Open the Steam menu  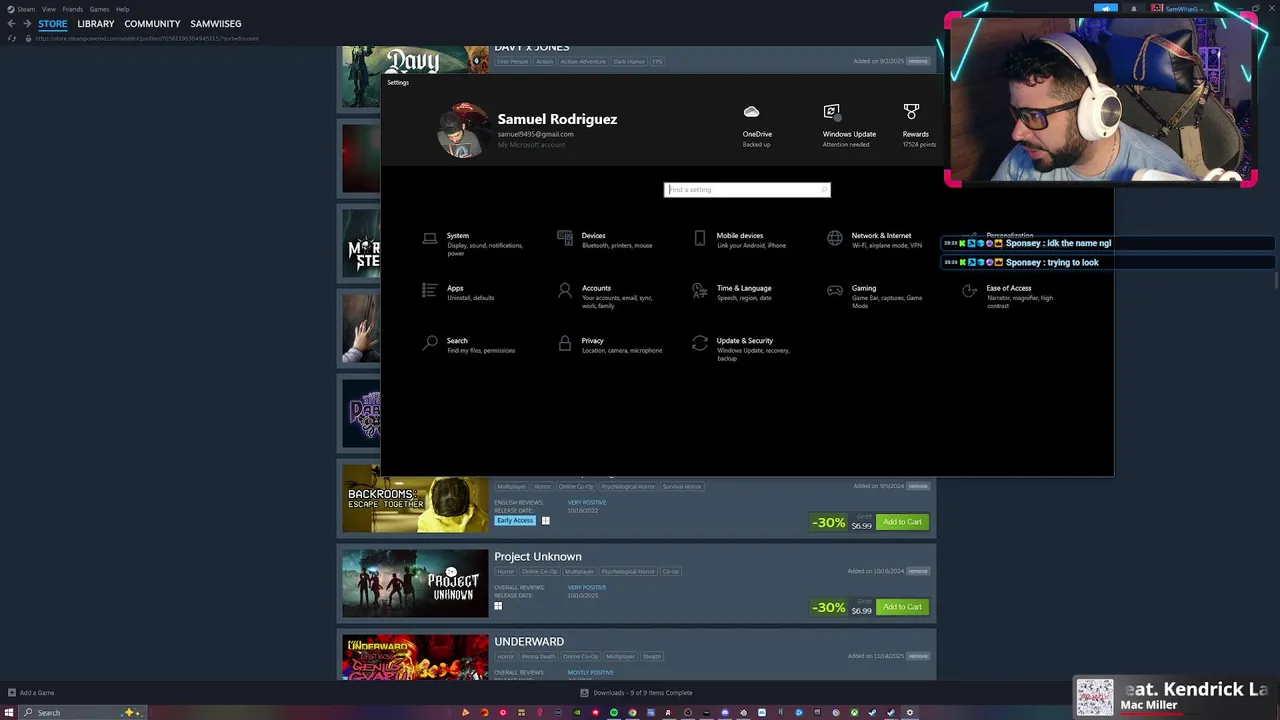pyautogui.click(x=21, y=9)
